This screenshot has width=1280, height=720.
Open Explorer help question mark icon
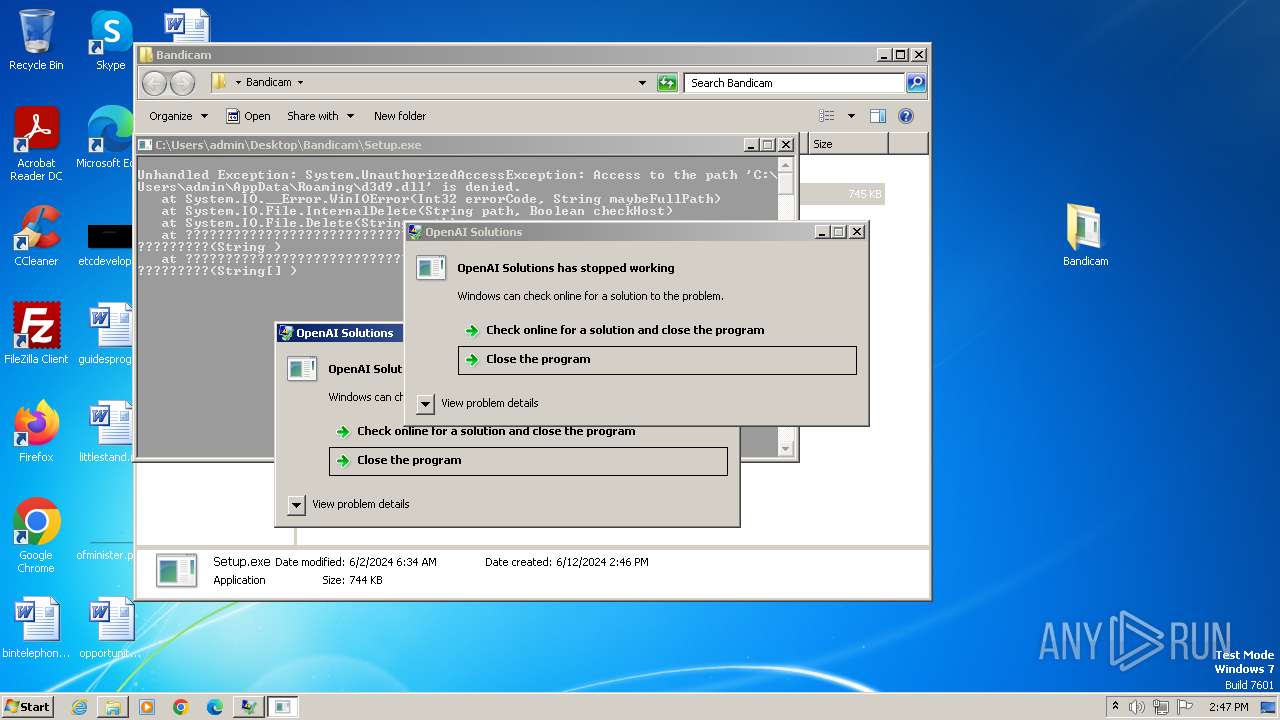pyautogui.click(x=906, y=116)
